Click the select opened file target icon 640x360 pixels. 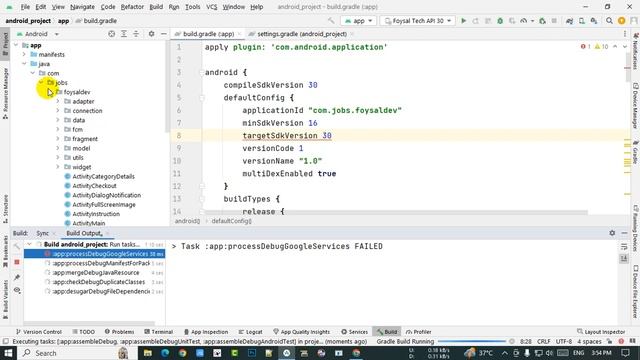coord(111,34)
